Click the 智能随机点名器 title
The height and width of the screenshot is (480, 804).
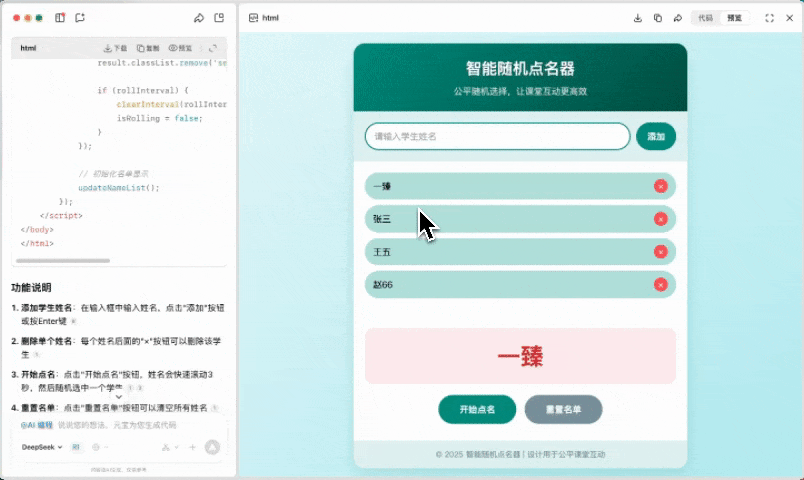(x=520, y=68)
